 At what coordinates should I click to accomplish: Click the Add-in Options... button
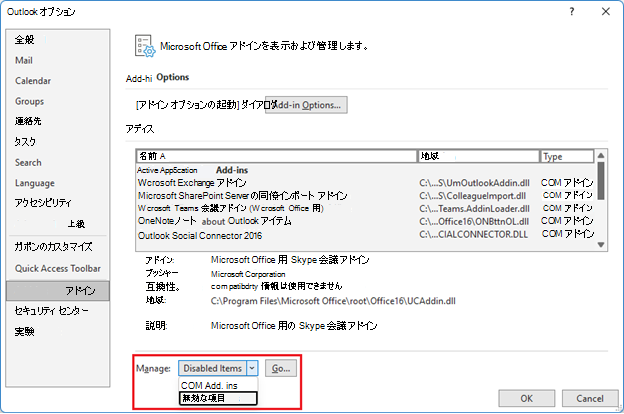[306, 105]
